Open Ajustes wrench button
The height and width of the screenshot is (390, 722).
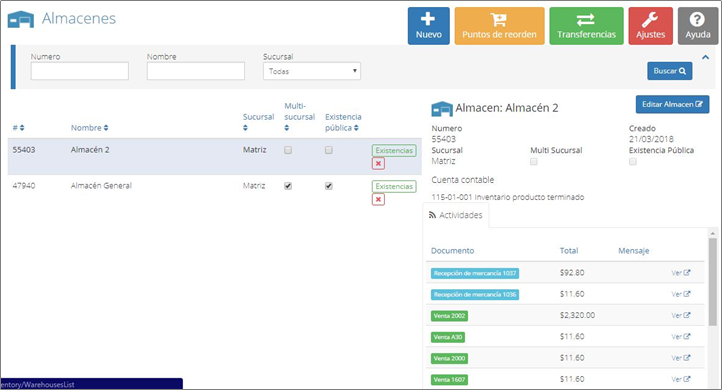click(650, 26)
